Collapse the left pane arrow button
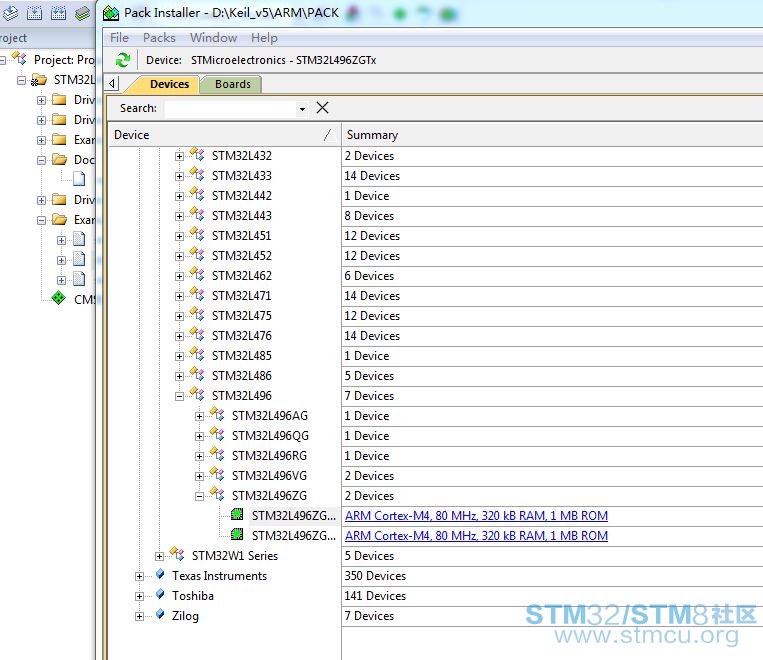This screenshot has width=763, height=660. point(112,84)
